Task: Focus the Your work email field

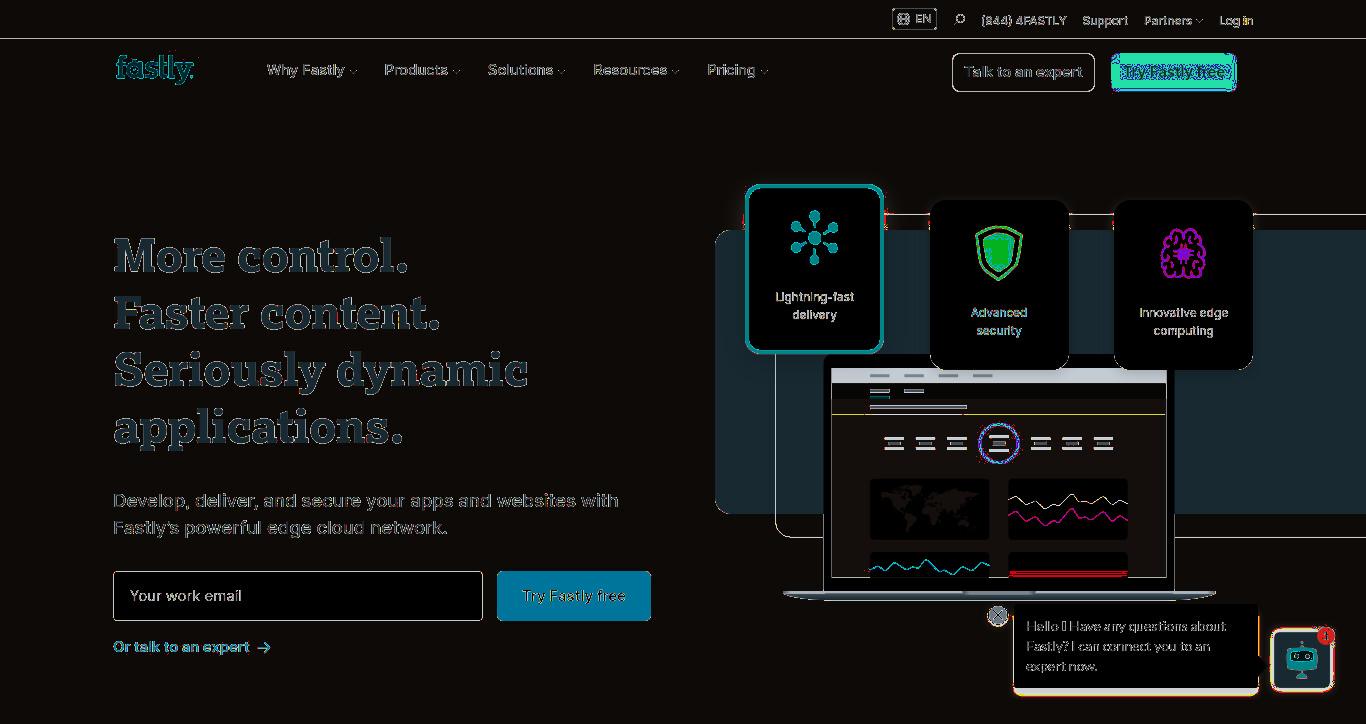Action: tap(298, 596)
